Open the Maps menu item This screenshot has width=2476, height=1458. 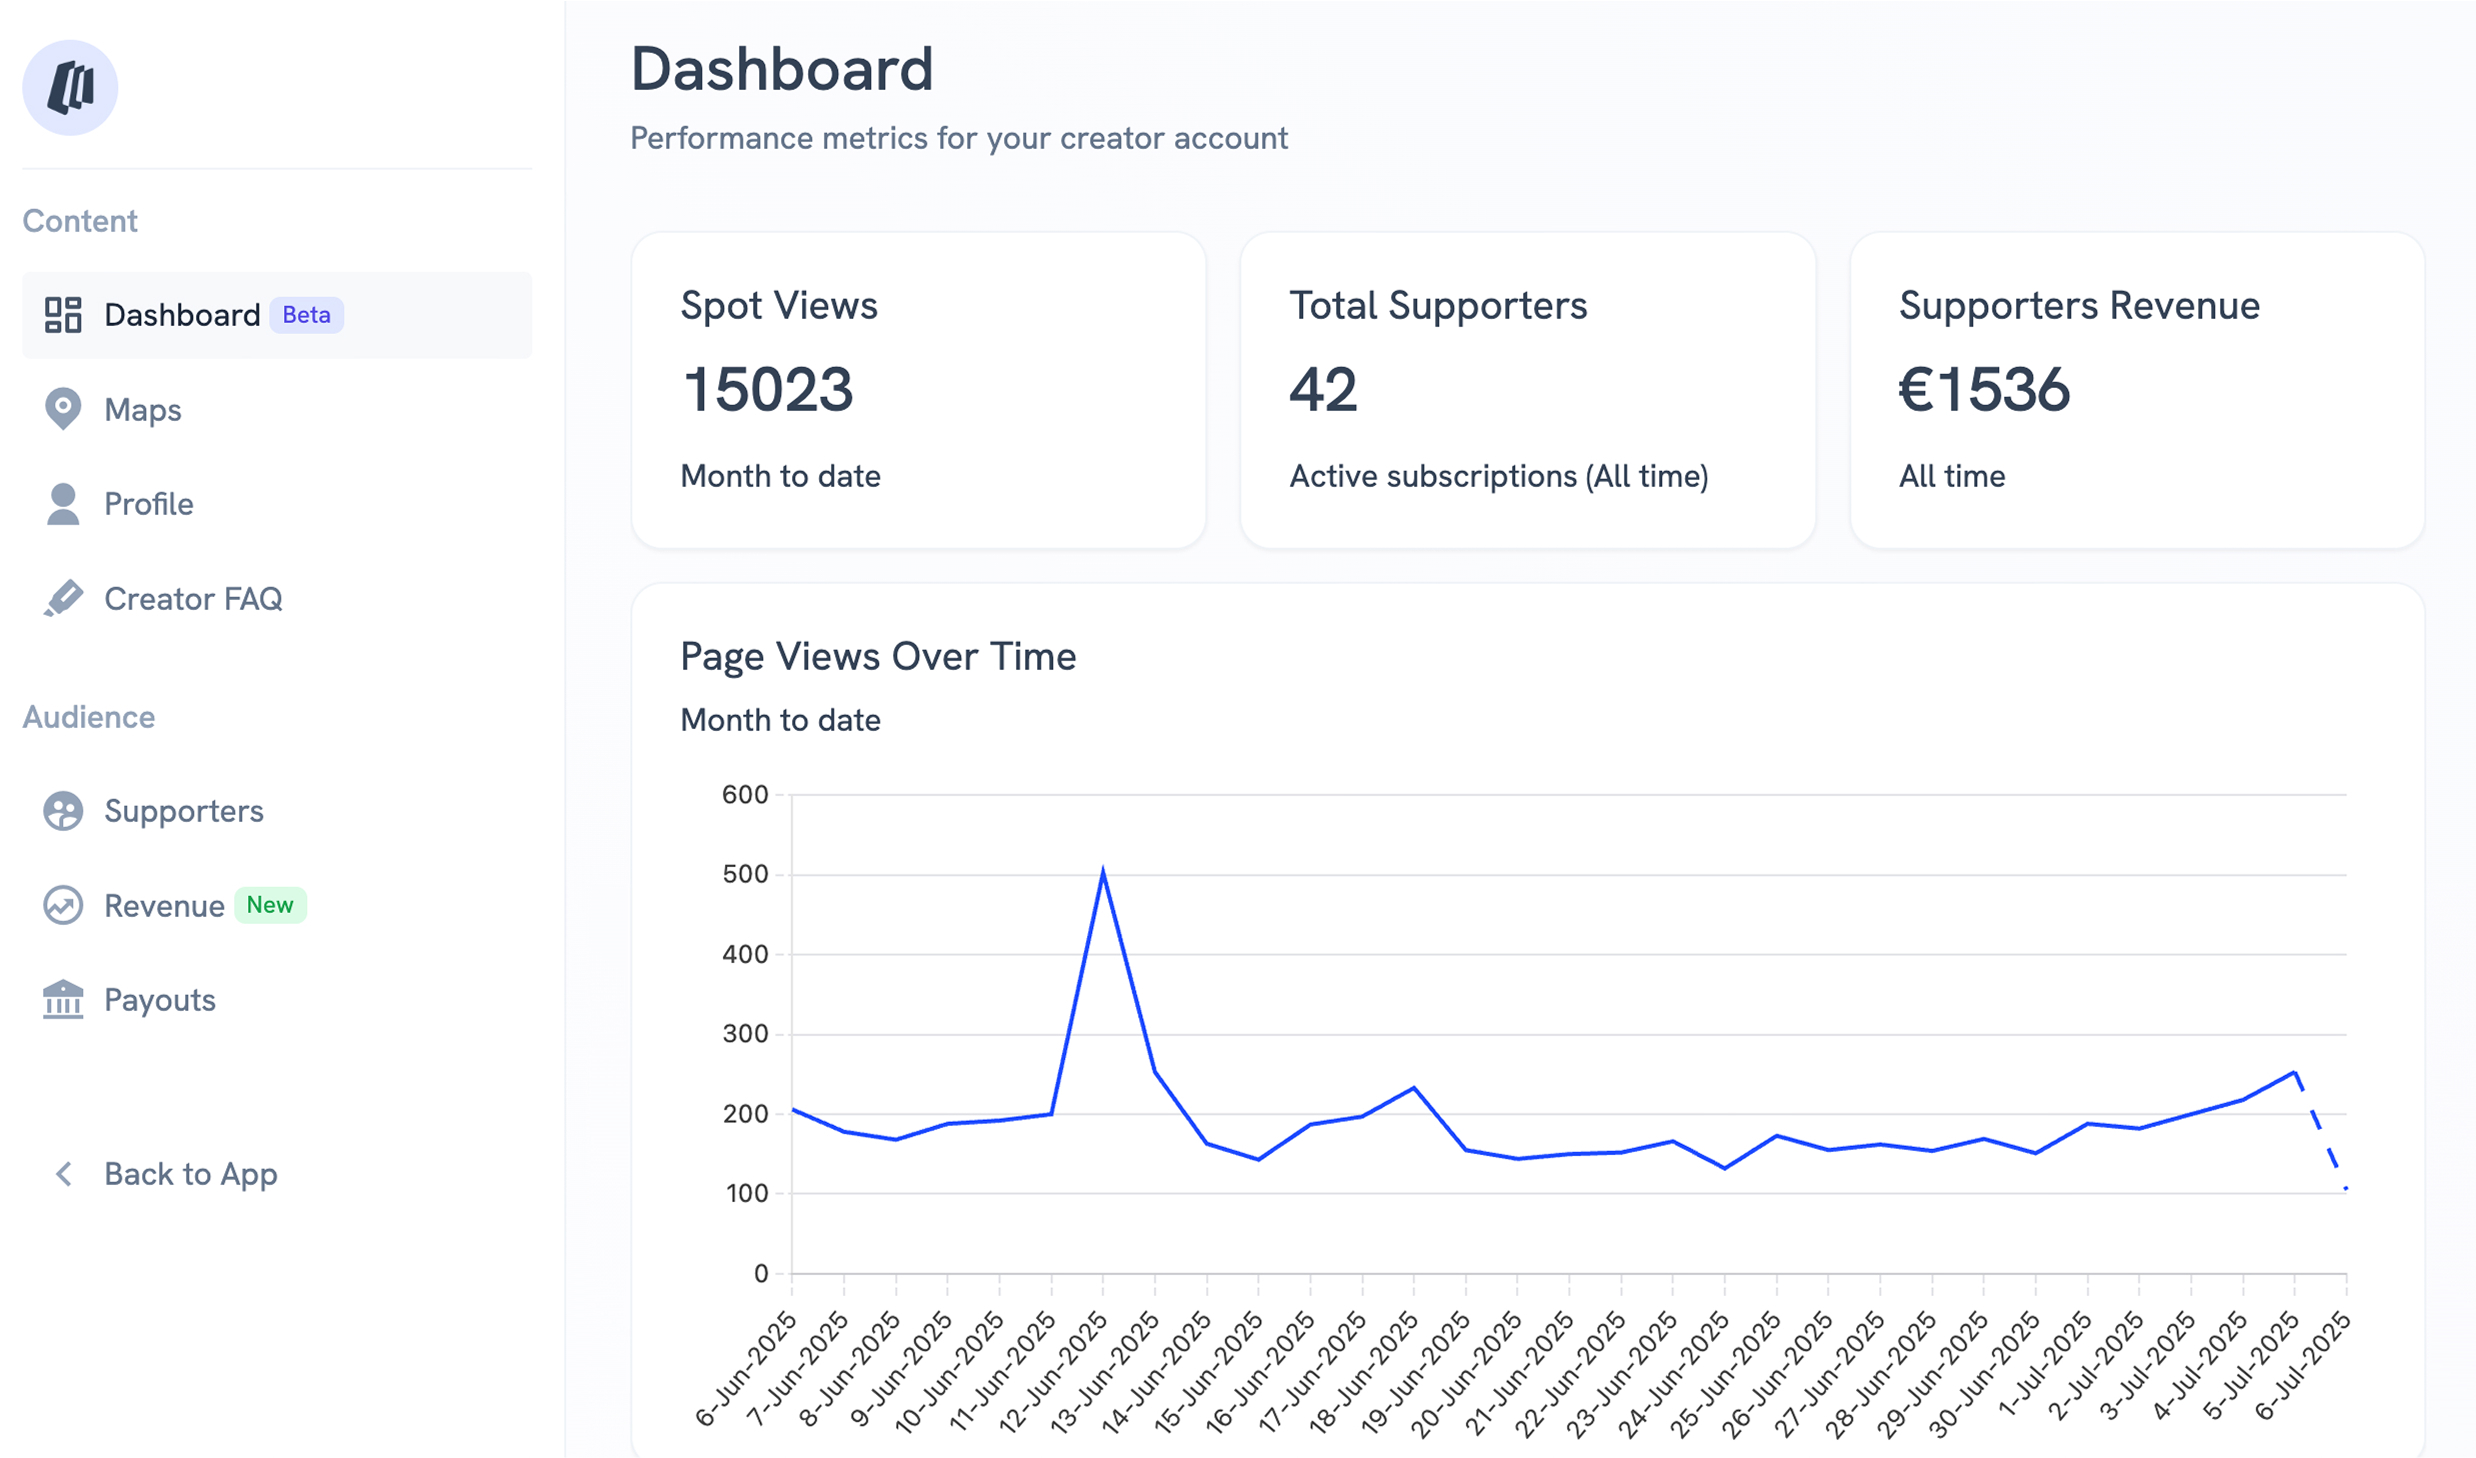pyautogui.click(x=142, y=410)
